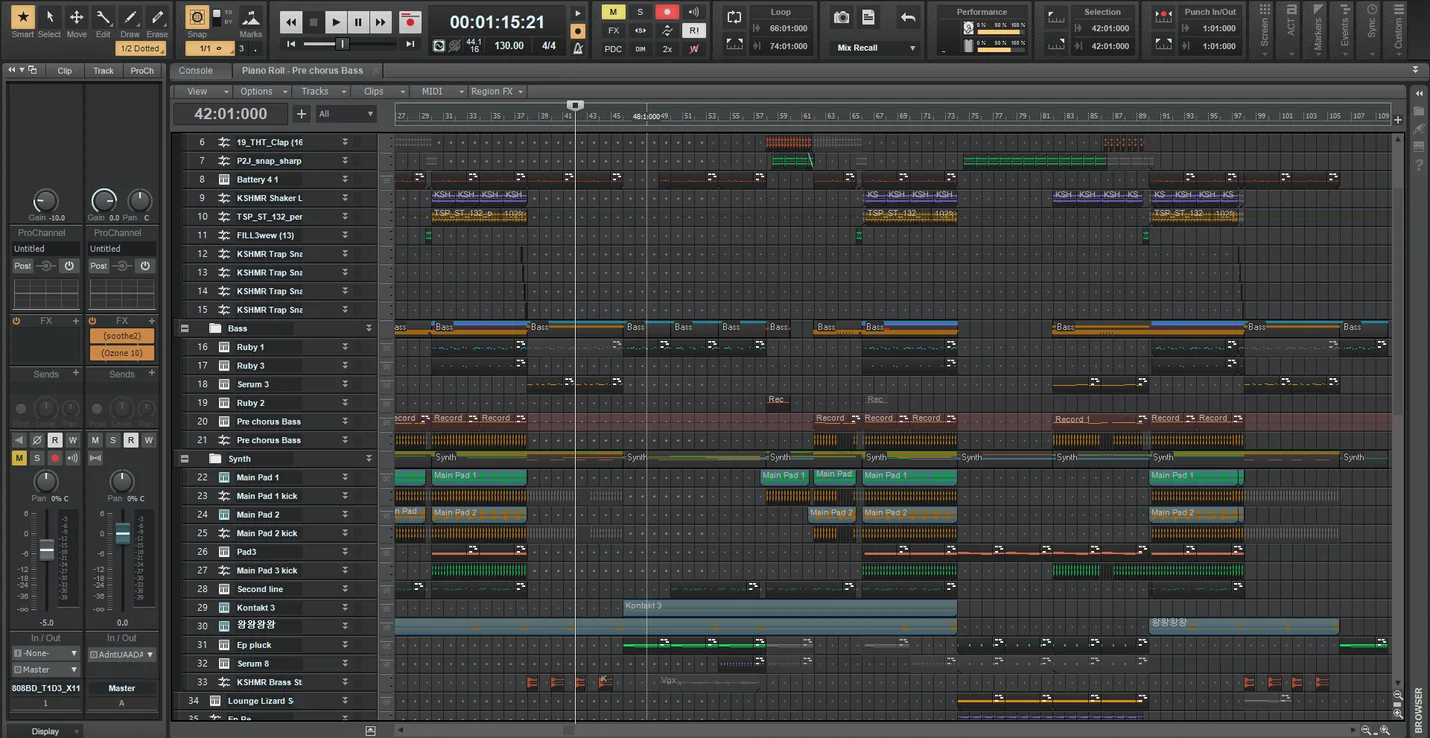1430x738 pixels.
Task: Open the Master output dropdown for 808BD strip
Action: coord(46,670)
